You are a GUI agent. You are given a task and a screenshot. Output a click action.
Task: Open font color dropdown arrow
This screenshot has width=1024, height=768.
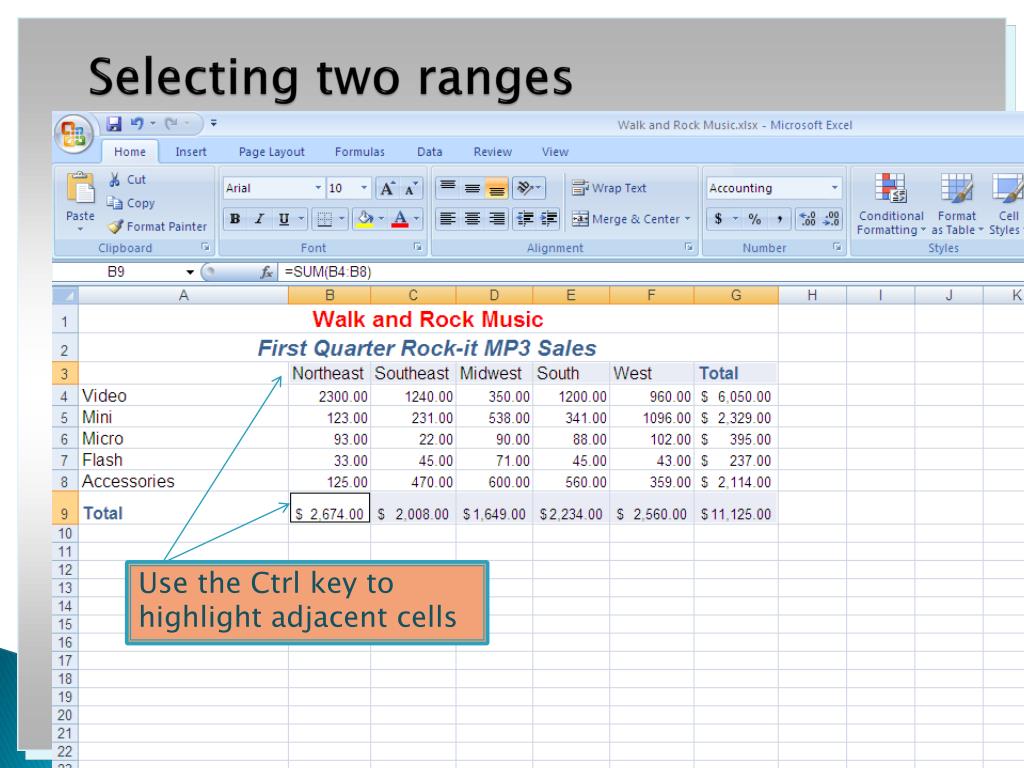[417, 219]
